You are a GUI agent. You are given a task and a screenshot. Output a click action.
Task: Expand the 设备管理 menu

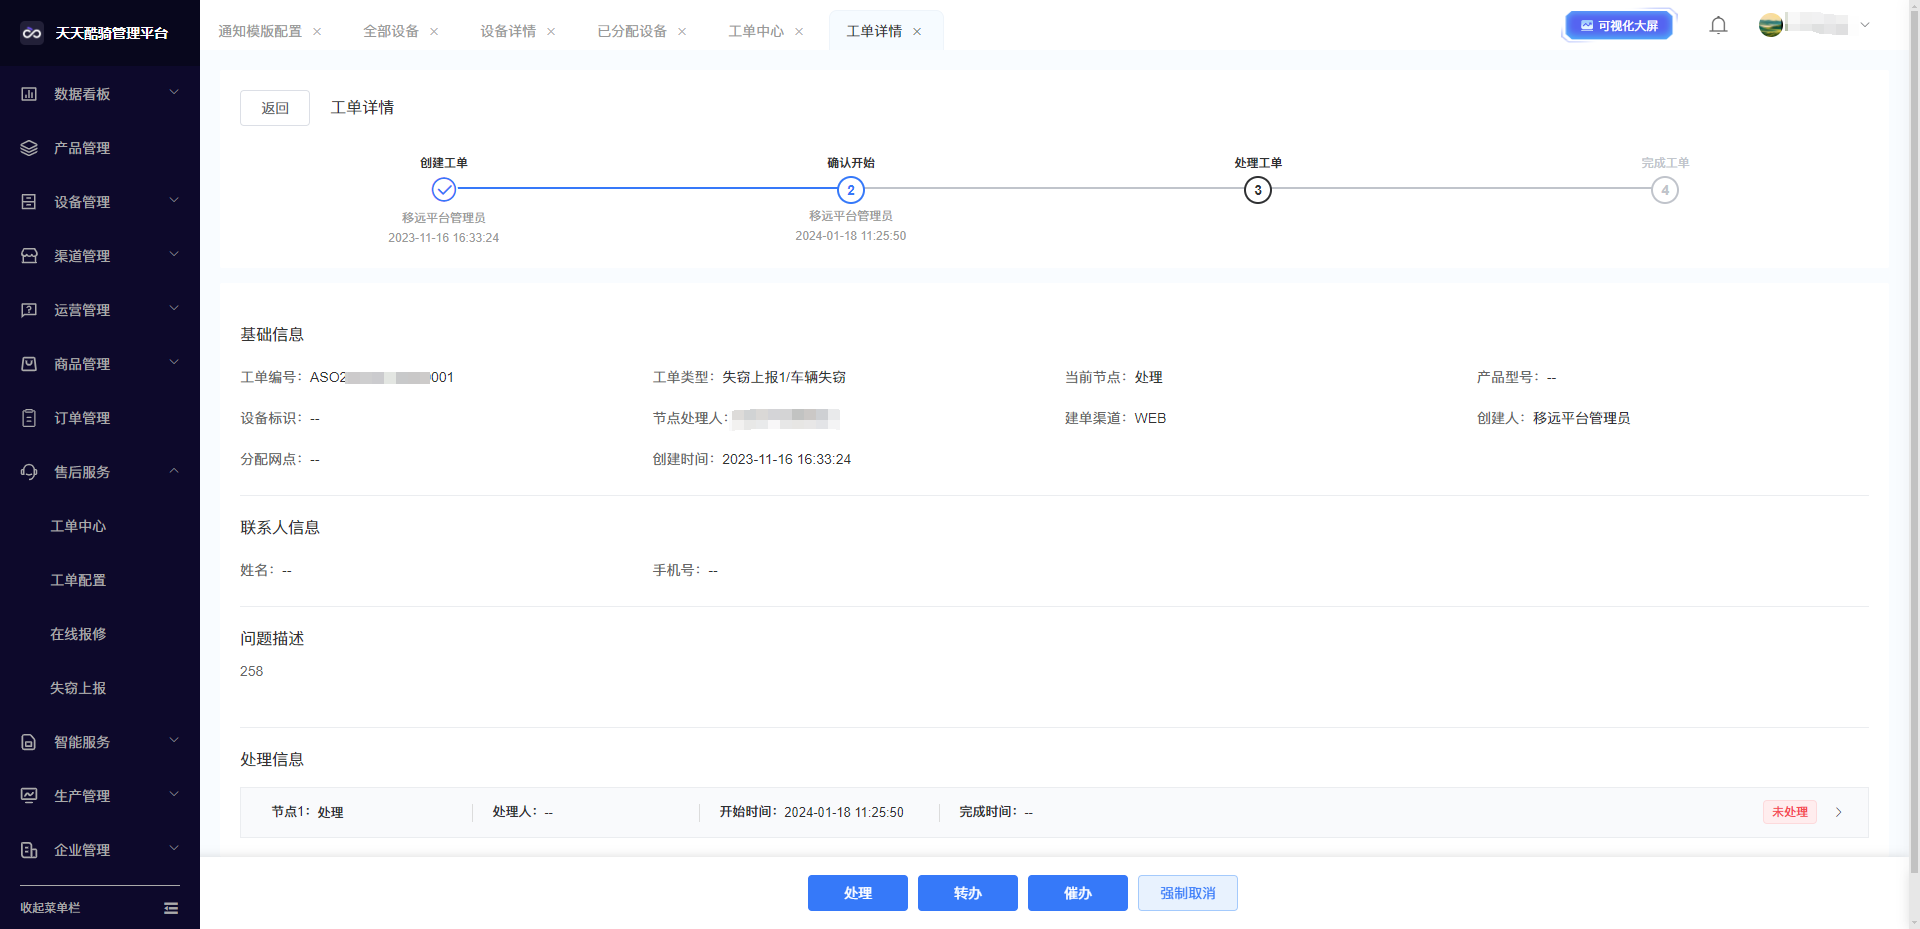[174, 201]
